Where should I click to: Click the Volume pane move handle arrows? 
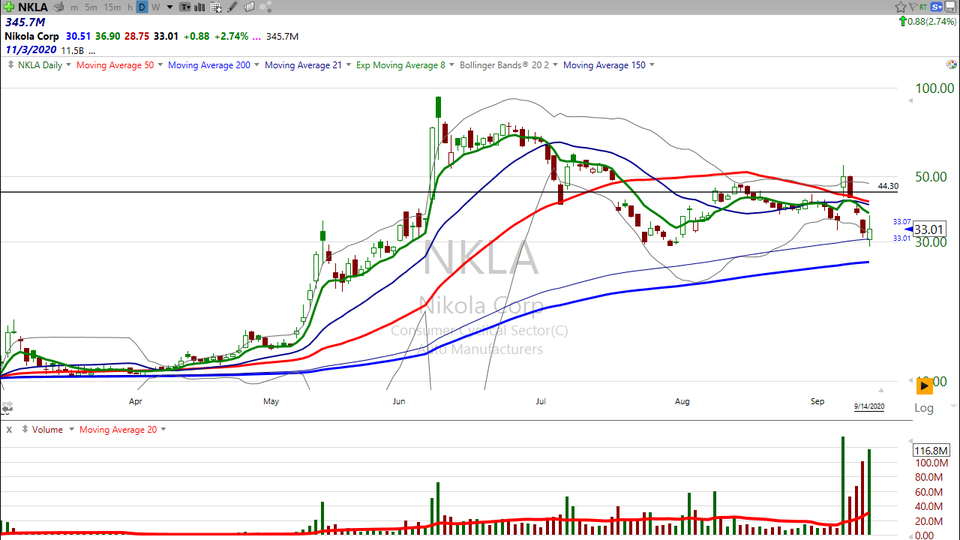pos(24,429)
